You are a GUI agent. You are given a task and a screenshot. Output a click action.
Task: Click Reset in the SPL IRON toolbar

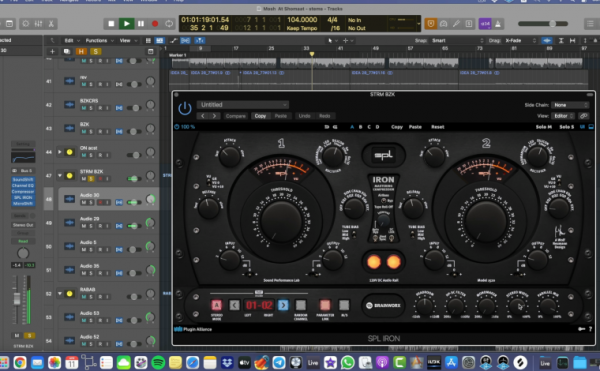pos(438,127)
